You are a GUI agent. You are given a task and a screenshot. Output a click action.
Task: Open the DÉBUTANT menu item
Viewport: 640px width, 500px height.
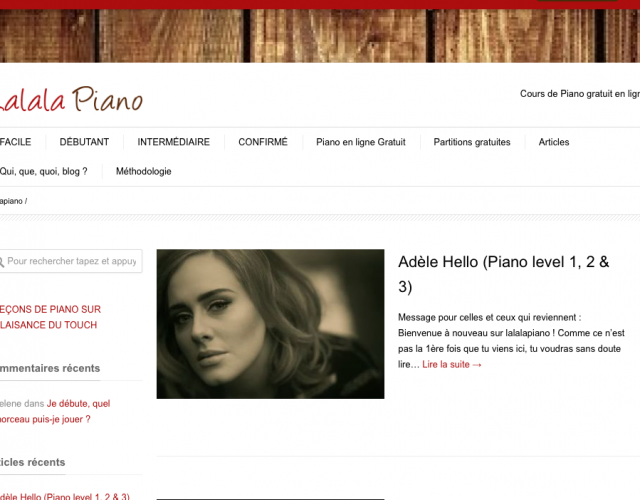(x=84, y=142)
